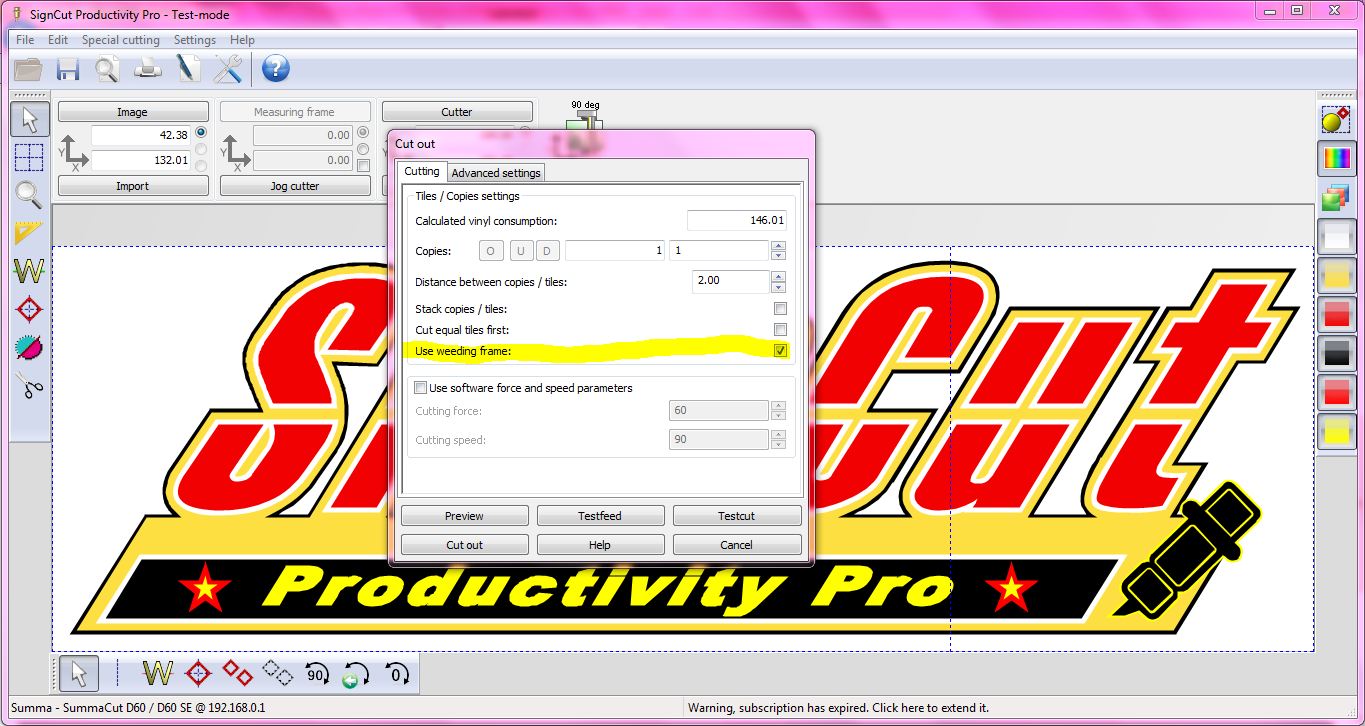Rotate image 90 degrees
Image resolution: width=1365 pixels, height=726 pixels.
click(317, 674)
